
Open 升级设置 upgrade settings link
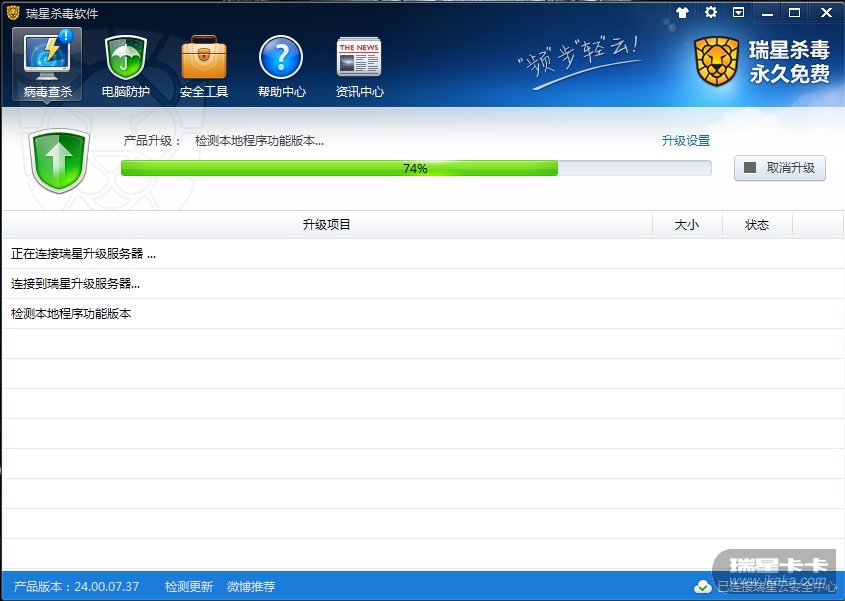(685, 141)
